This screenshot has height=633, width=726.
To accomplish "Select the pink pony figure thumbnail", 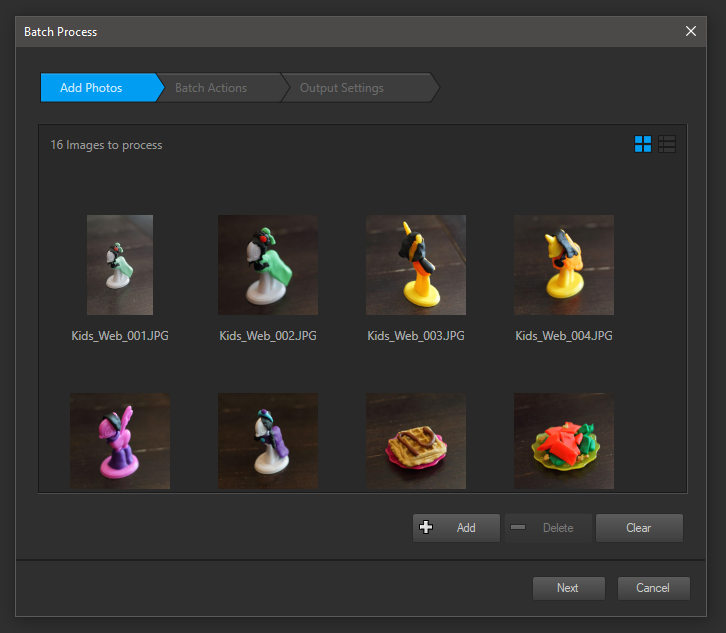I will 120,441.
